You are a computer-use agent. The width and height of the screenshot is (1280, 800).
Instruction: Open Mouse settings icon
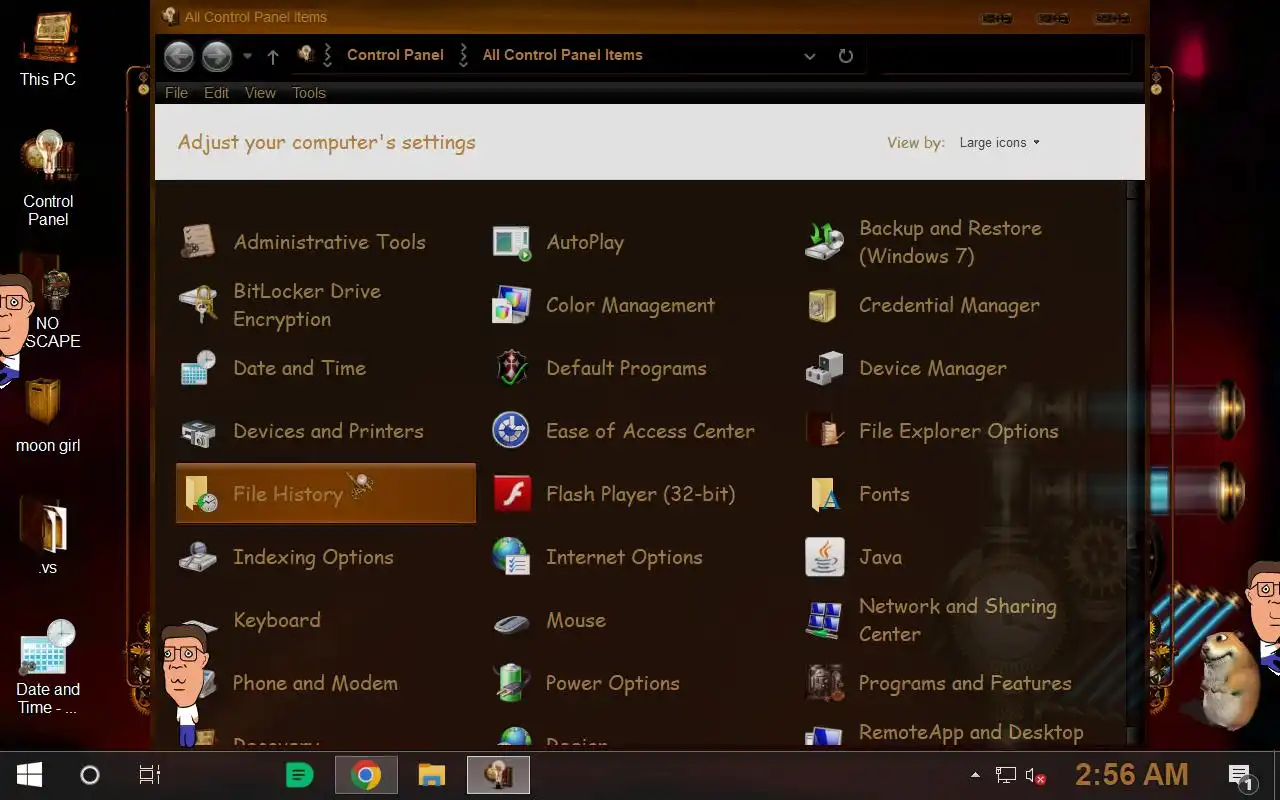[512, 622]
